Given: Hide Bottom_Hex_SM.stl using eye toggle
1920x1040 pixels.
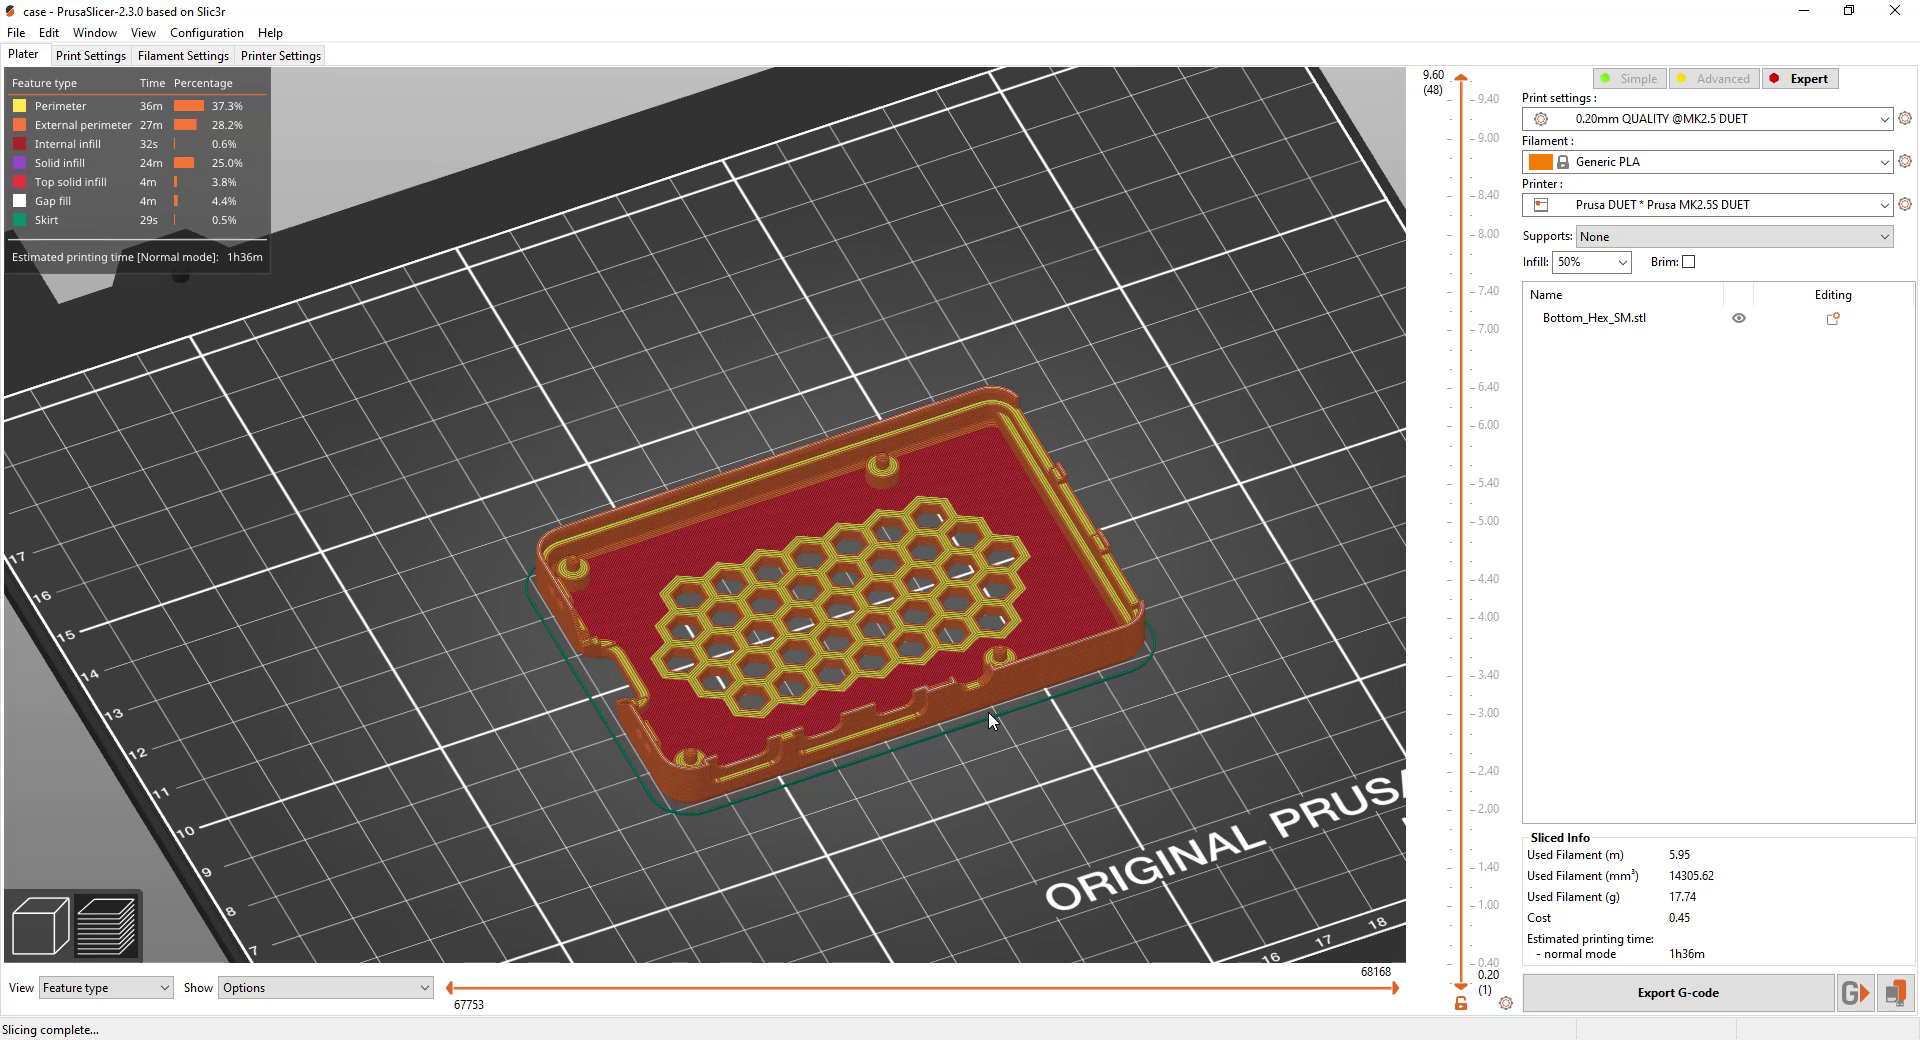Looking at the screenshot, I should 1739,318.
